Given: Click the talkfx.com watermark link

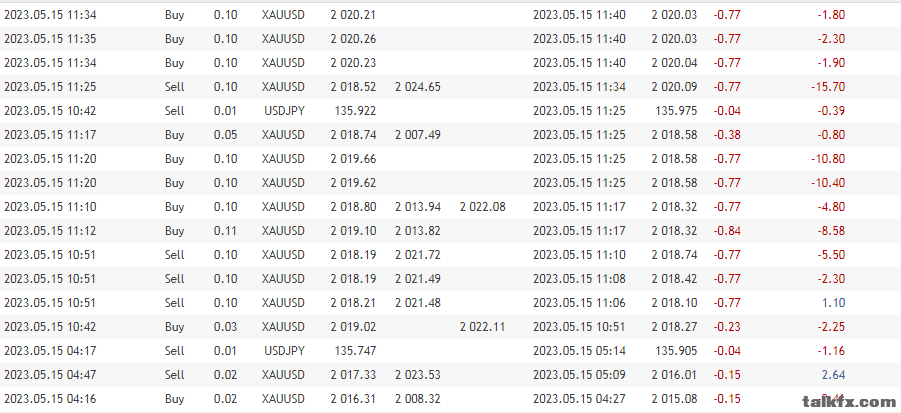Looking at the screenshot, I should (x=848, y=402).
